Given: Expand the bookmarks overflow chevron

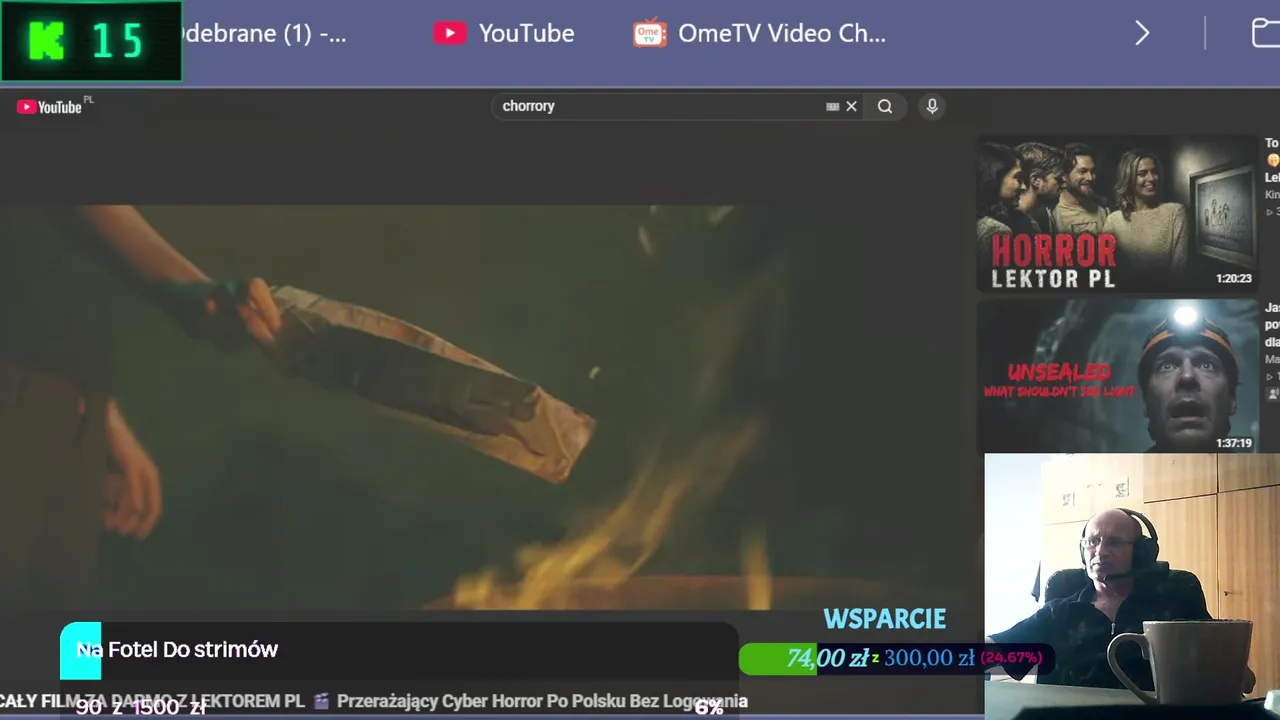Looking at the screenshot, I should (1142, 33).
